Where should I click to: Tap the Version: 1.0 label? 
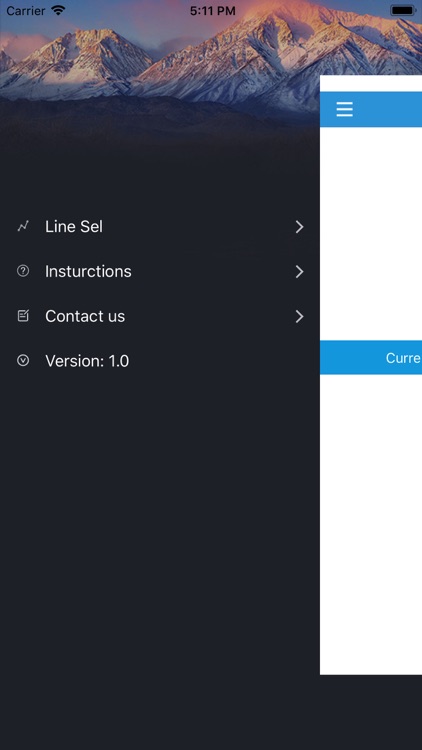87,361
